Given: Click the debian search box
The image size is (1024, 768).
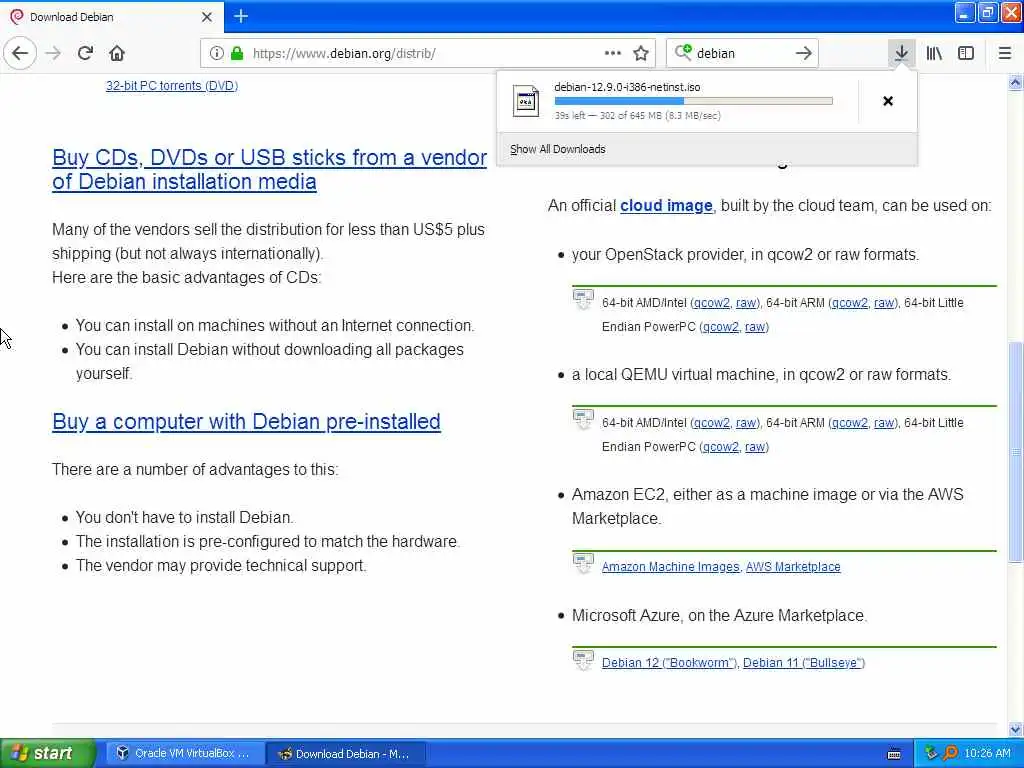Looking at the screenshot, I should (x=741, y=54).
